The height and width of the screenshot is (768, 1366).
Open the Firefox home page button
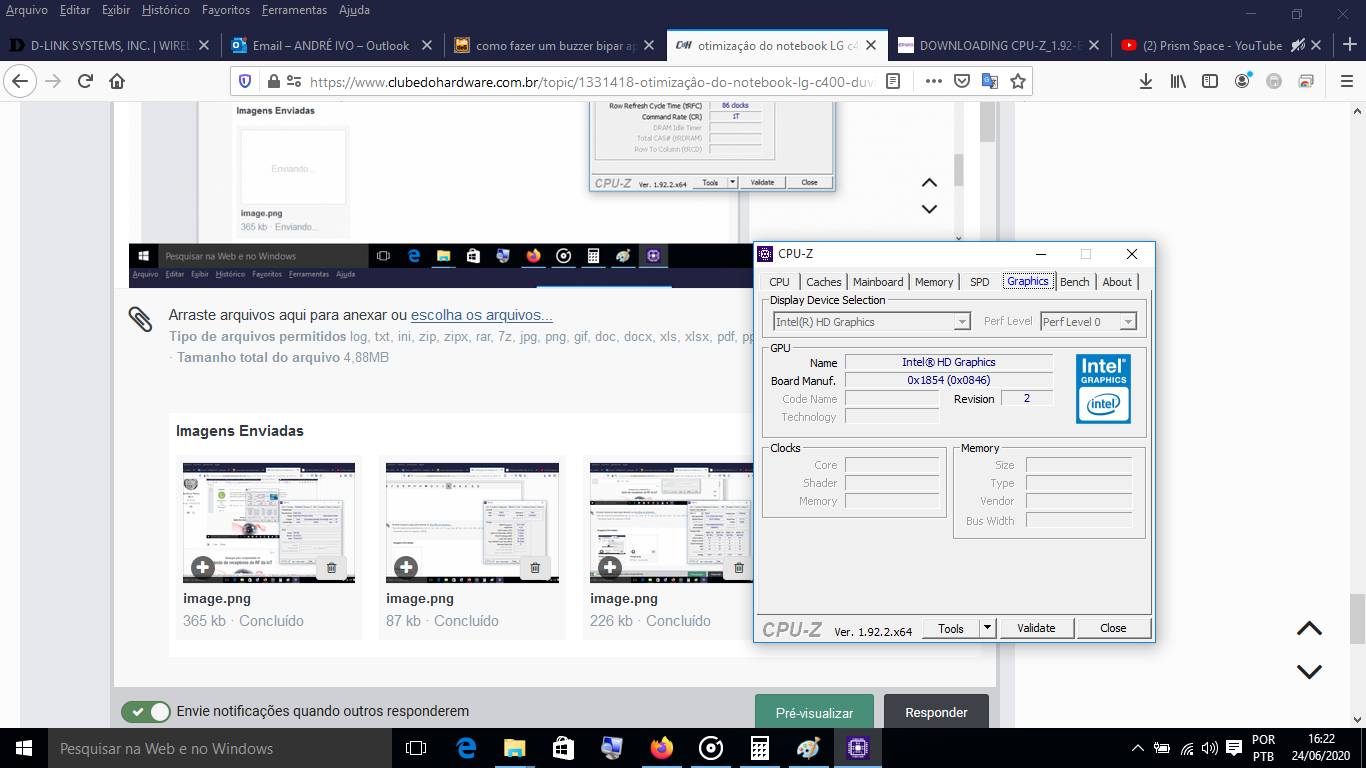tap(117, 81)
